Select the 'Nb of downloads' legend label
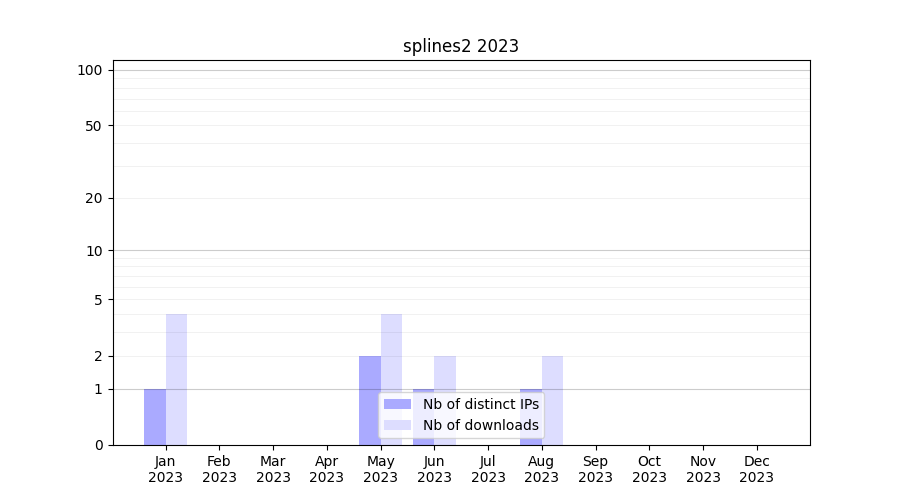Viewport: 900px width, 500px height. click(x=480, y=425)
